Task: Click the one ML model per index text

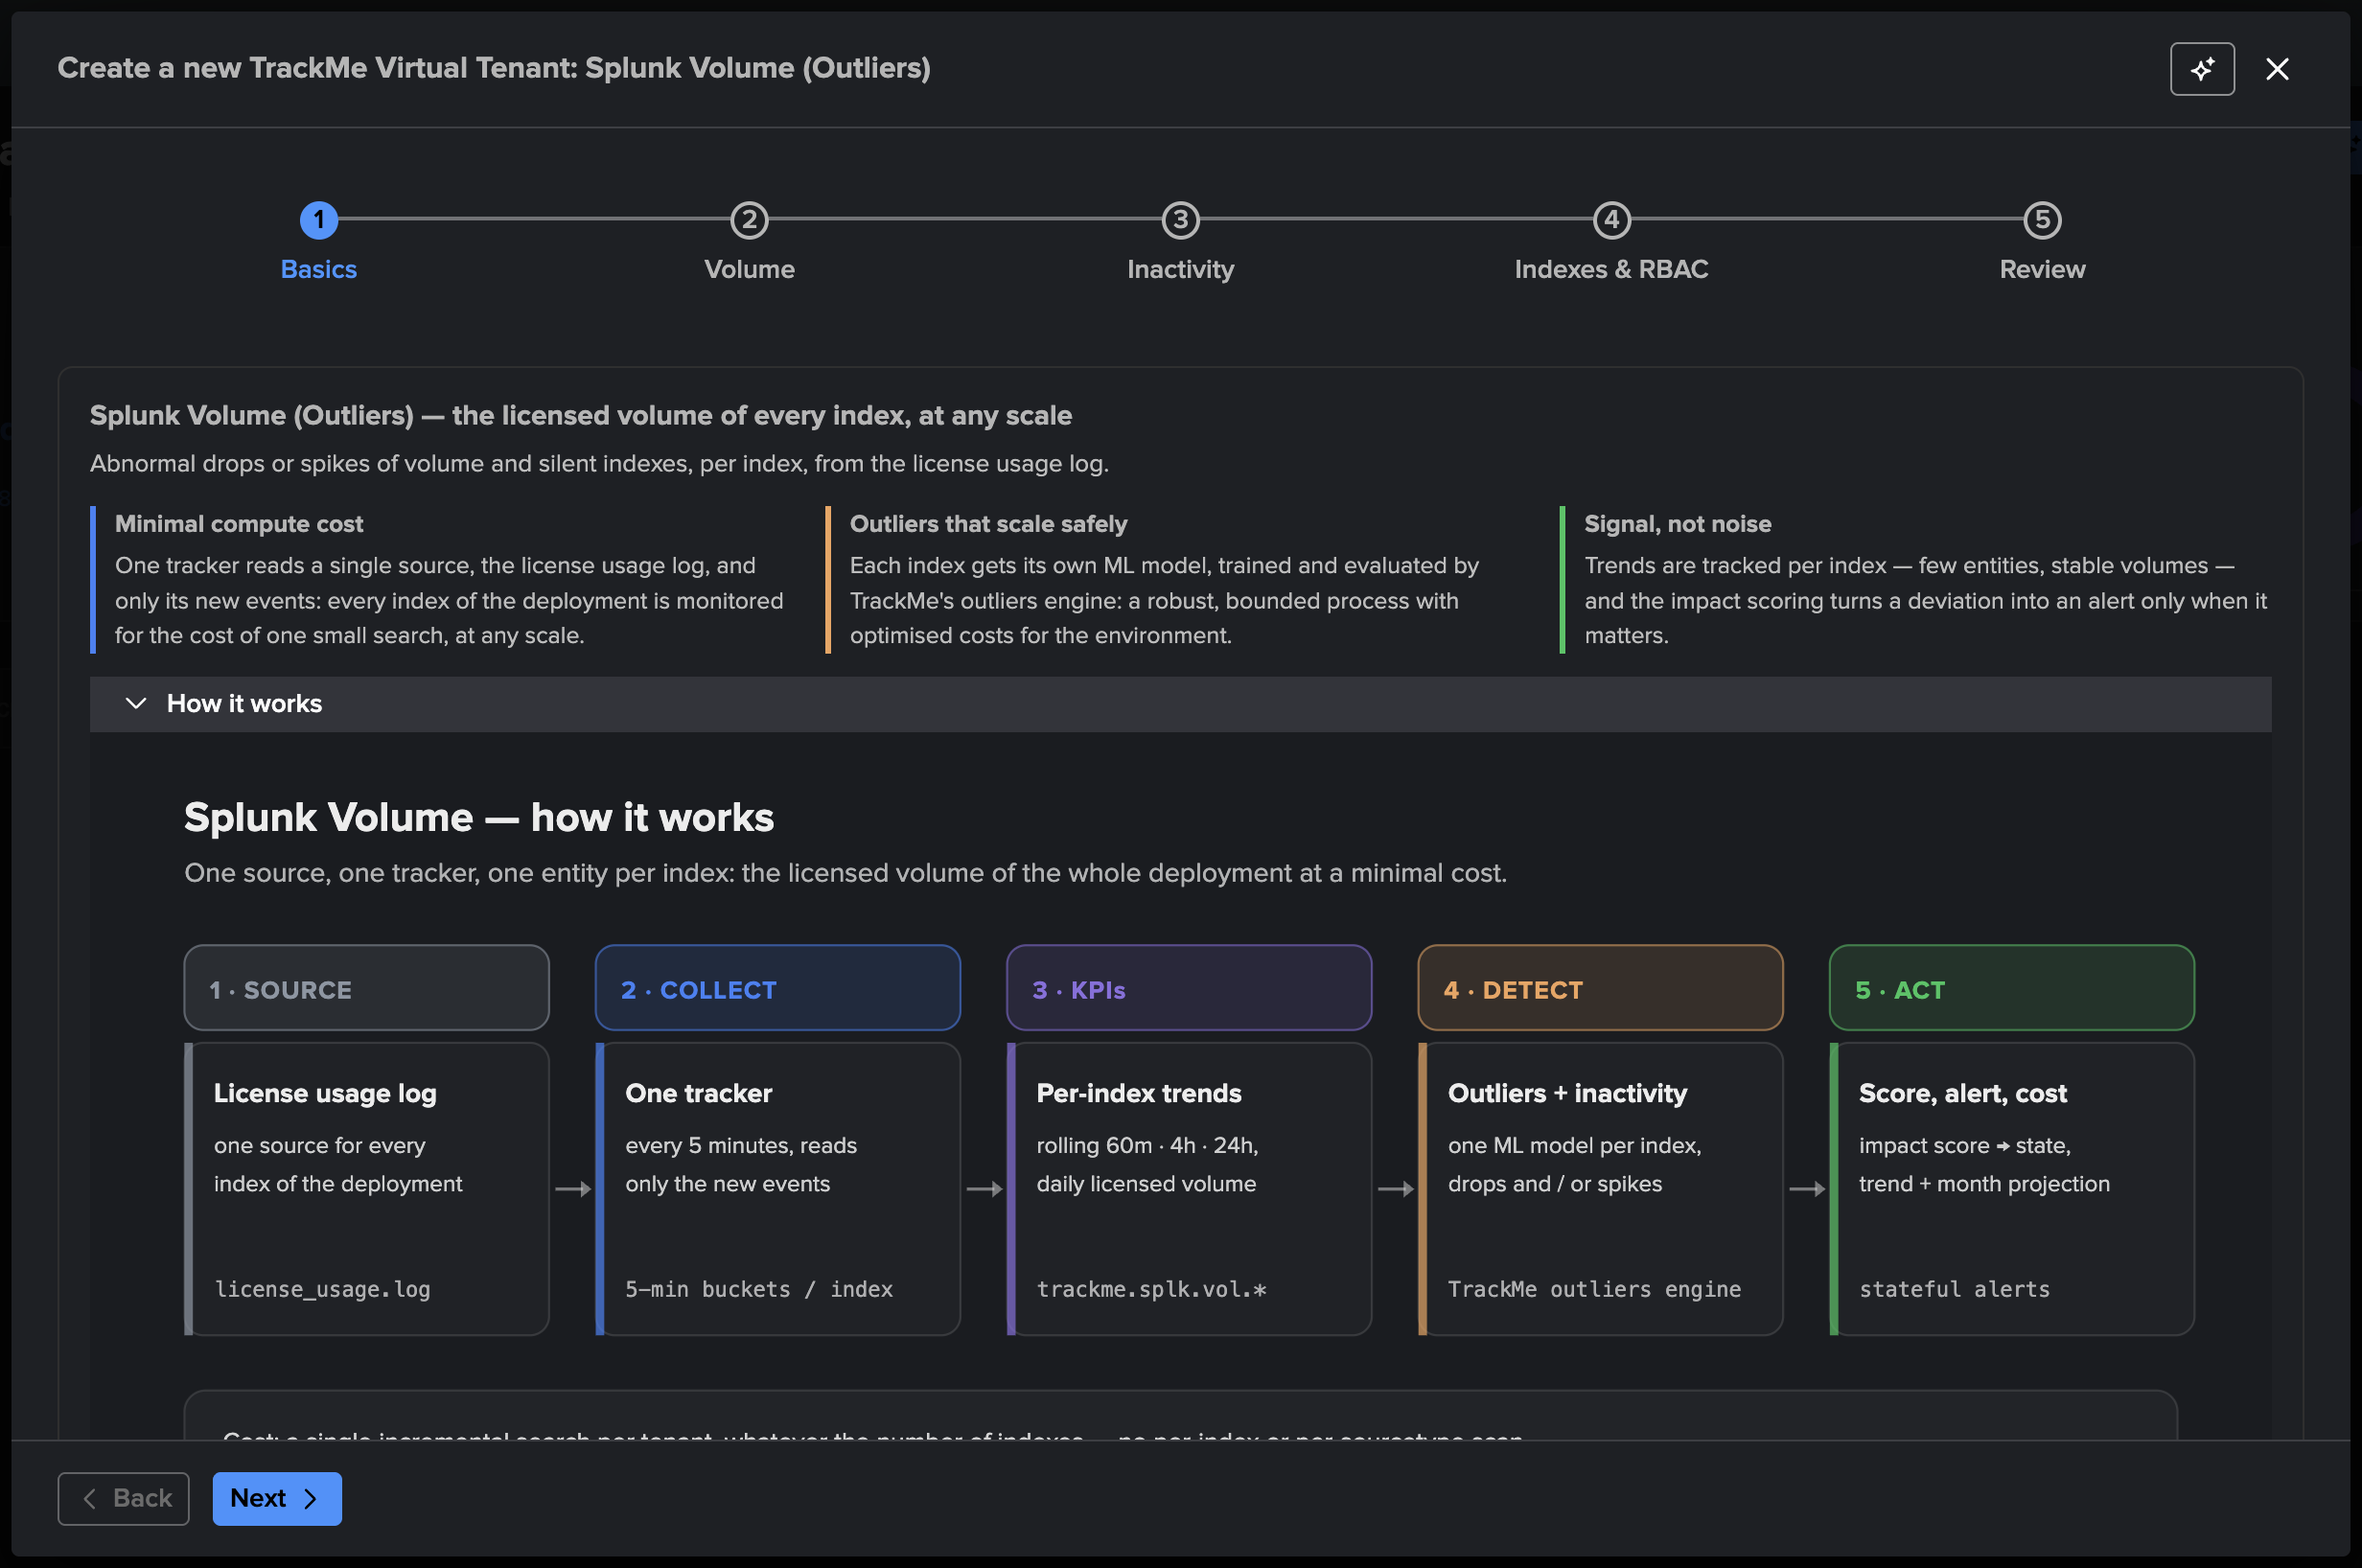Action: (1574, 1145)
